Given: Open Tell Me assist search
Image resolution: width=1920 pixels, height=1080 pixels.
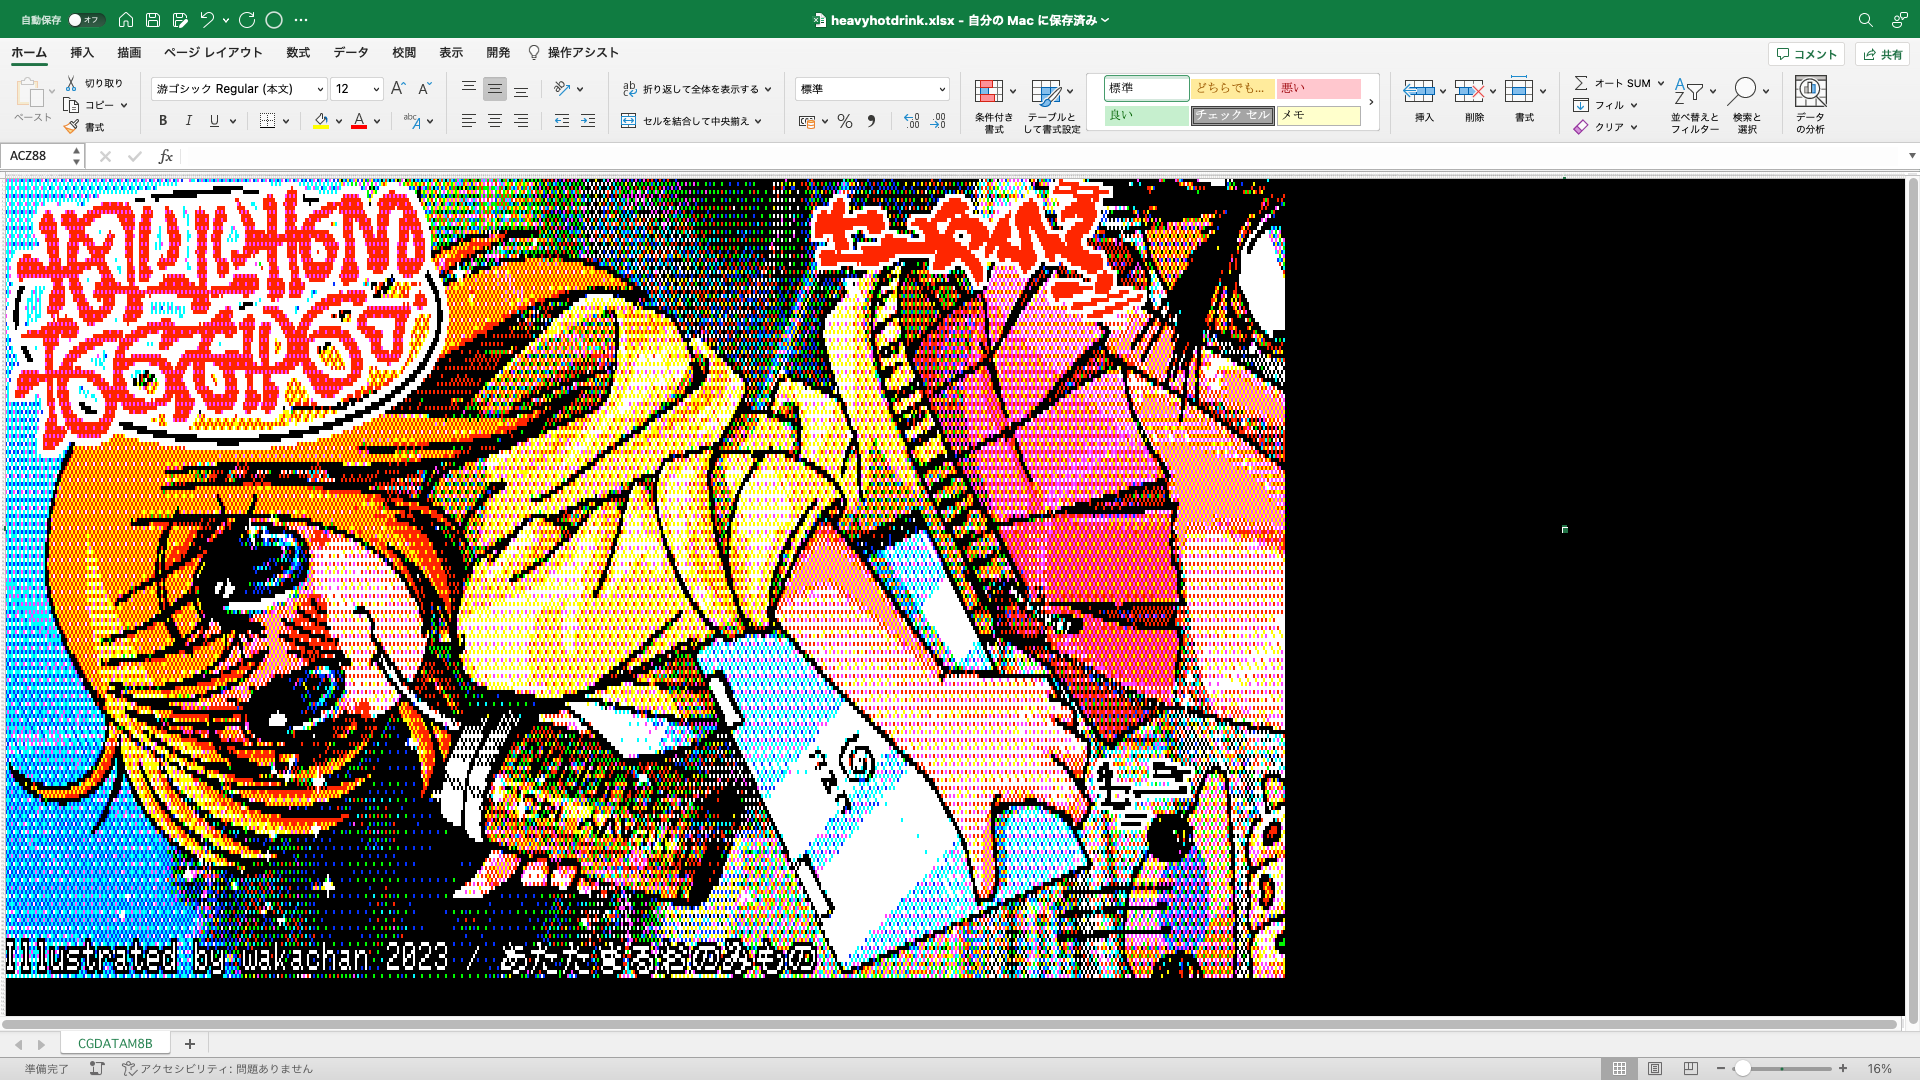Looking at the screenshot, I should click(574, 53).
